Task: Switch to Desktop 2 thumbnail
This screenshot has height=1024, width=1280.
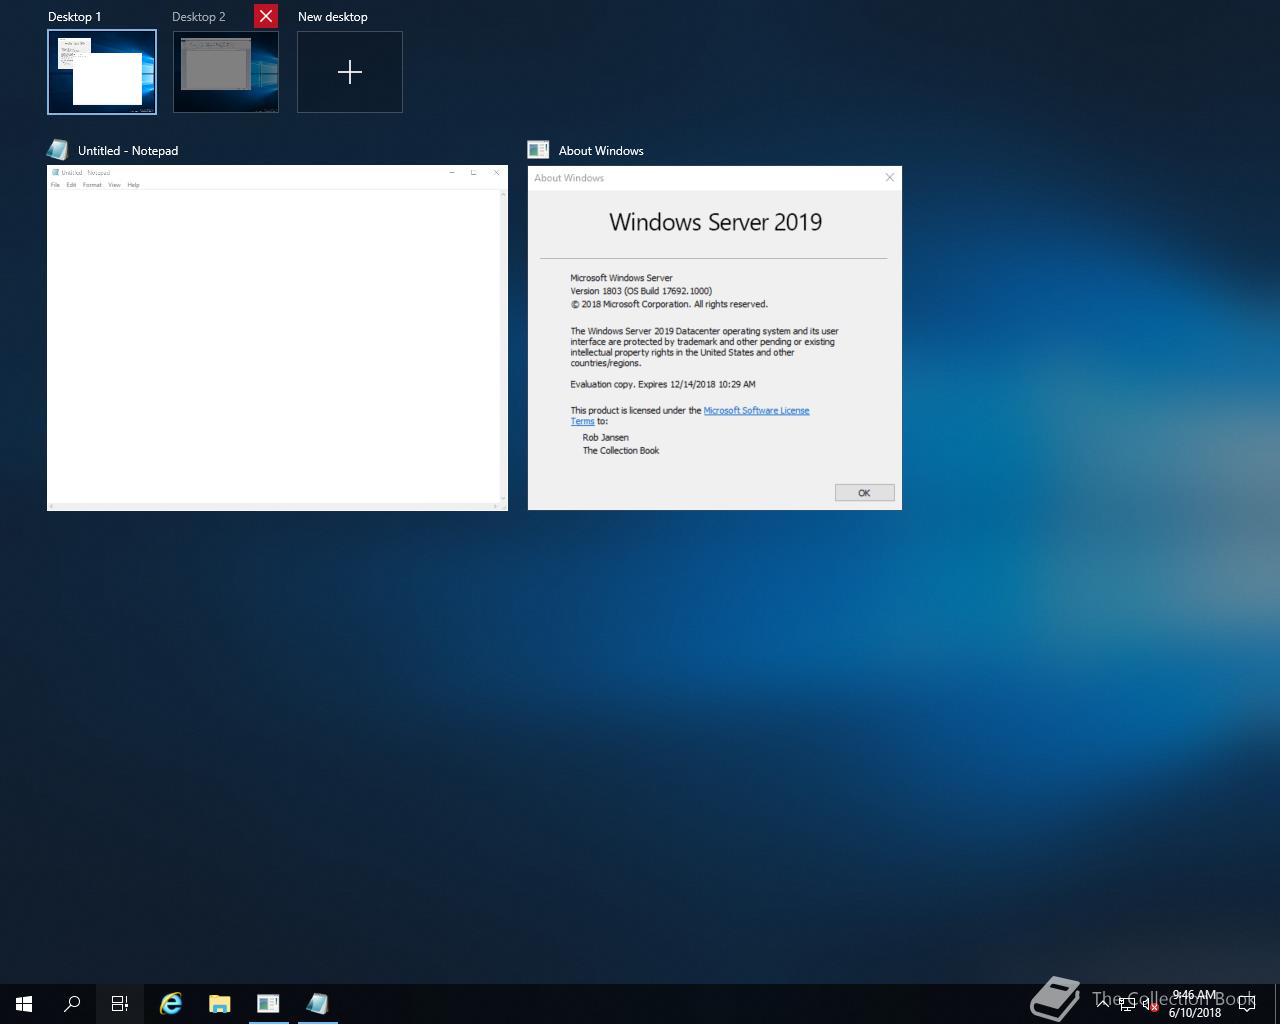Action: (226, 72)
